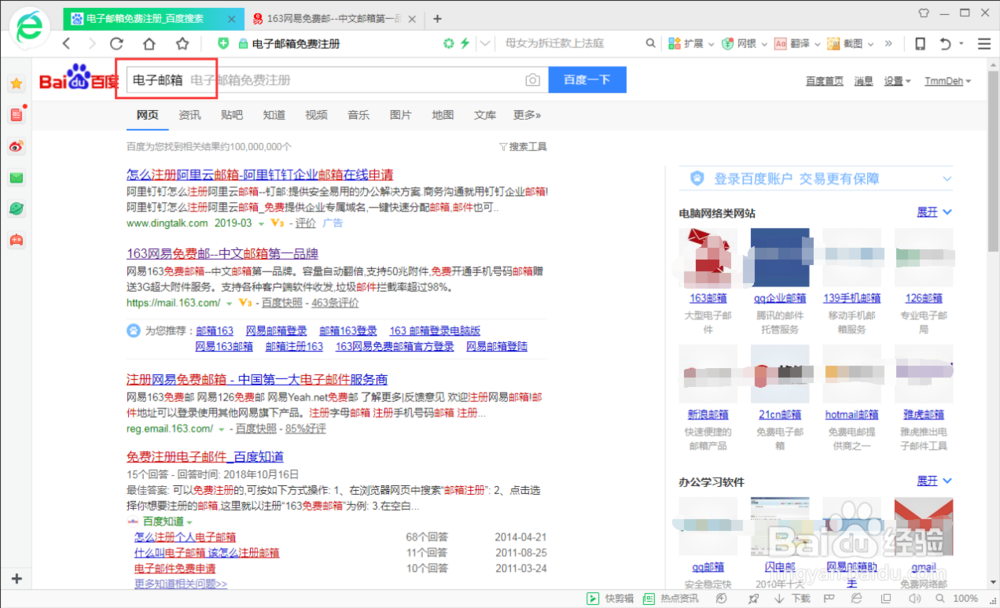1000x608 pixels.
Task: Open the 消息 messages link
Action: pyautogui.click(x=864, y=81)
